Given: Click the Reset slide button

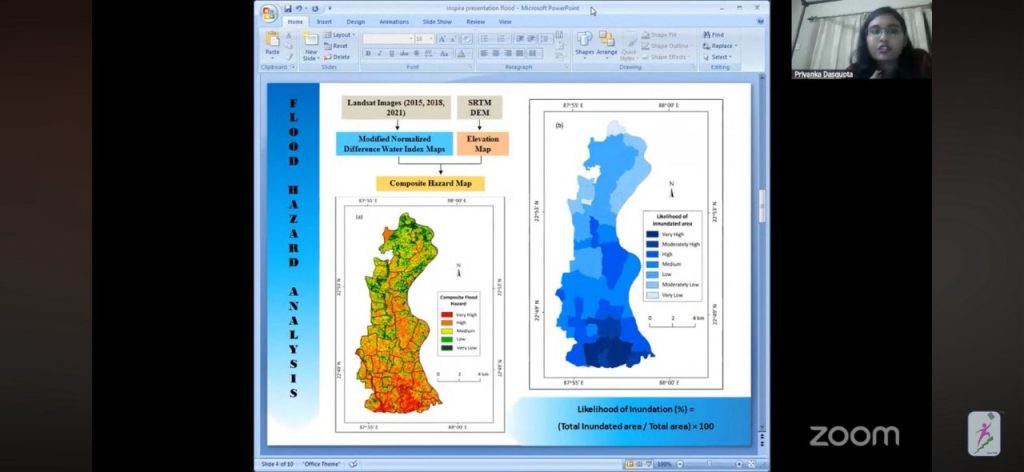Looking at the screenshot, I should [x=338, y=46].
